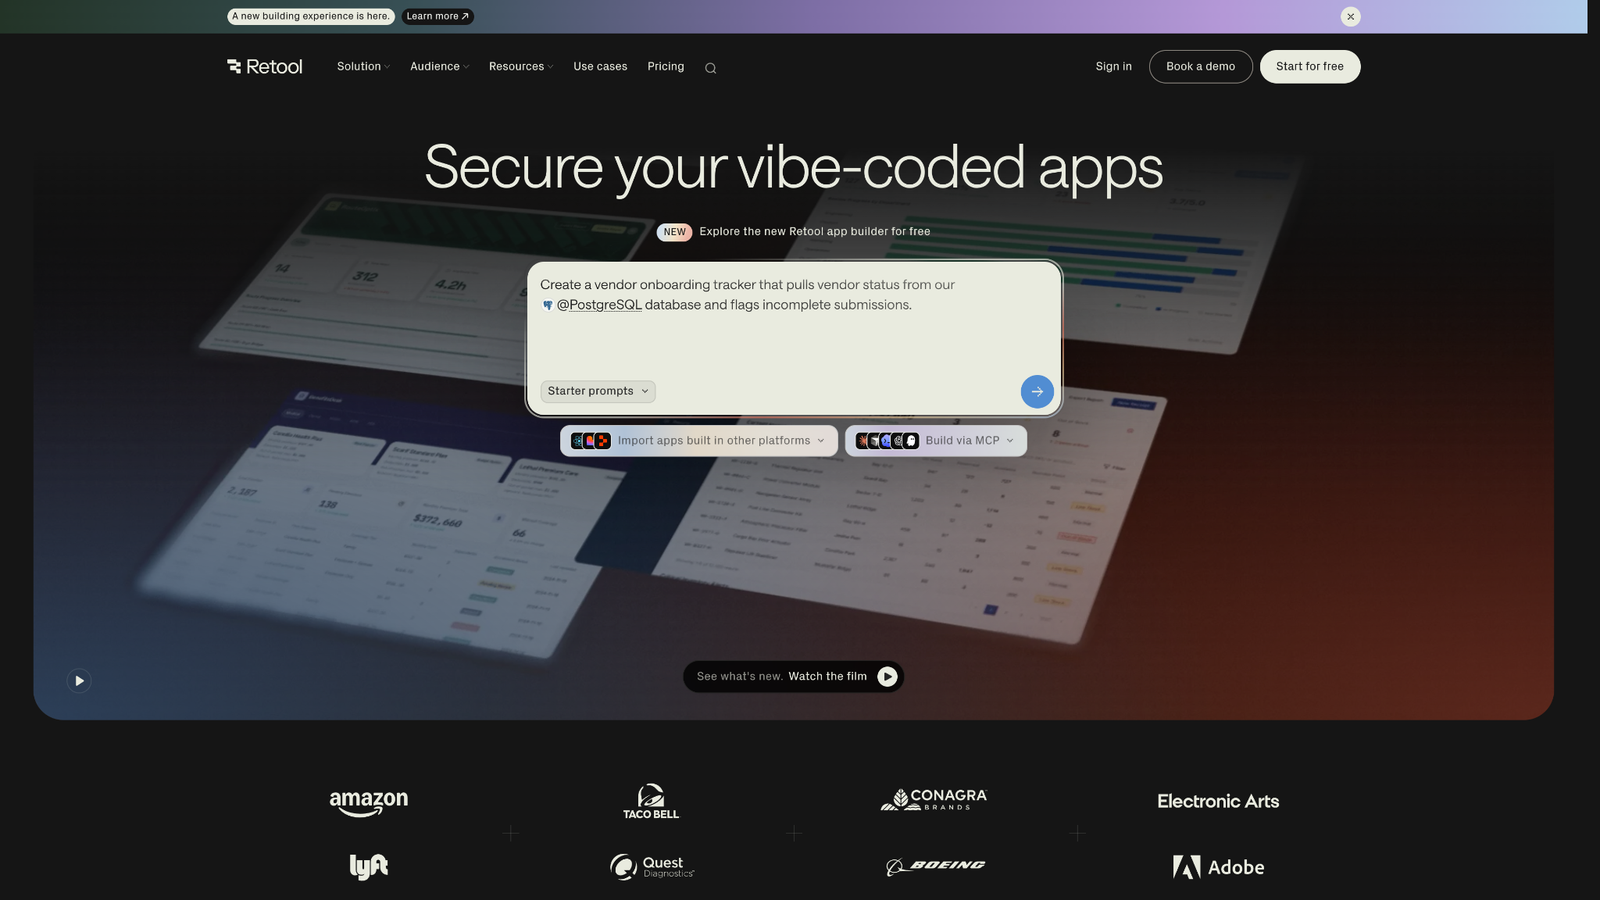Go to Use cases page

click(600, 67)
